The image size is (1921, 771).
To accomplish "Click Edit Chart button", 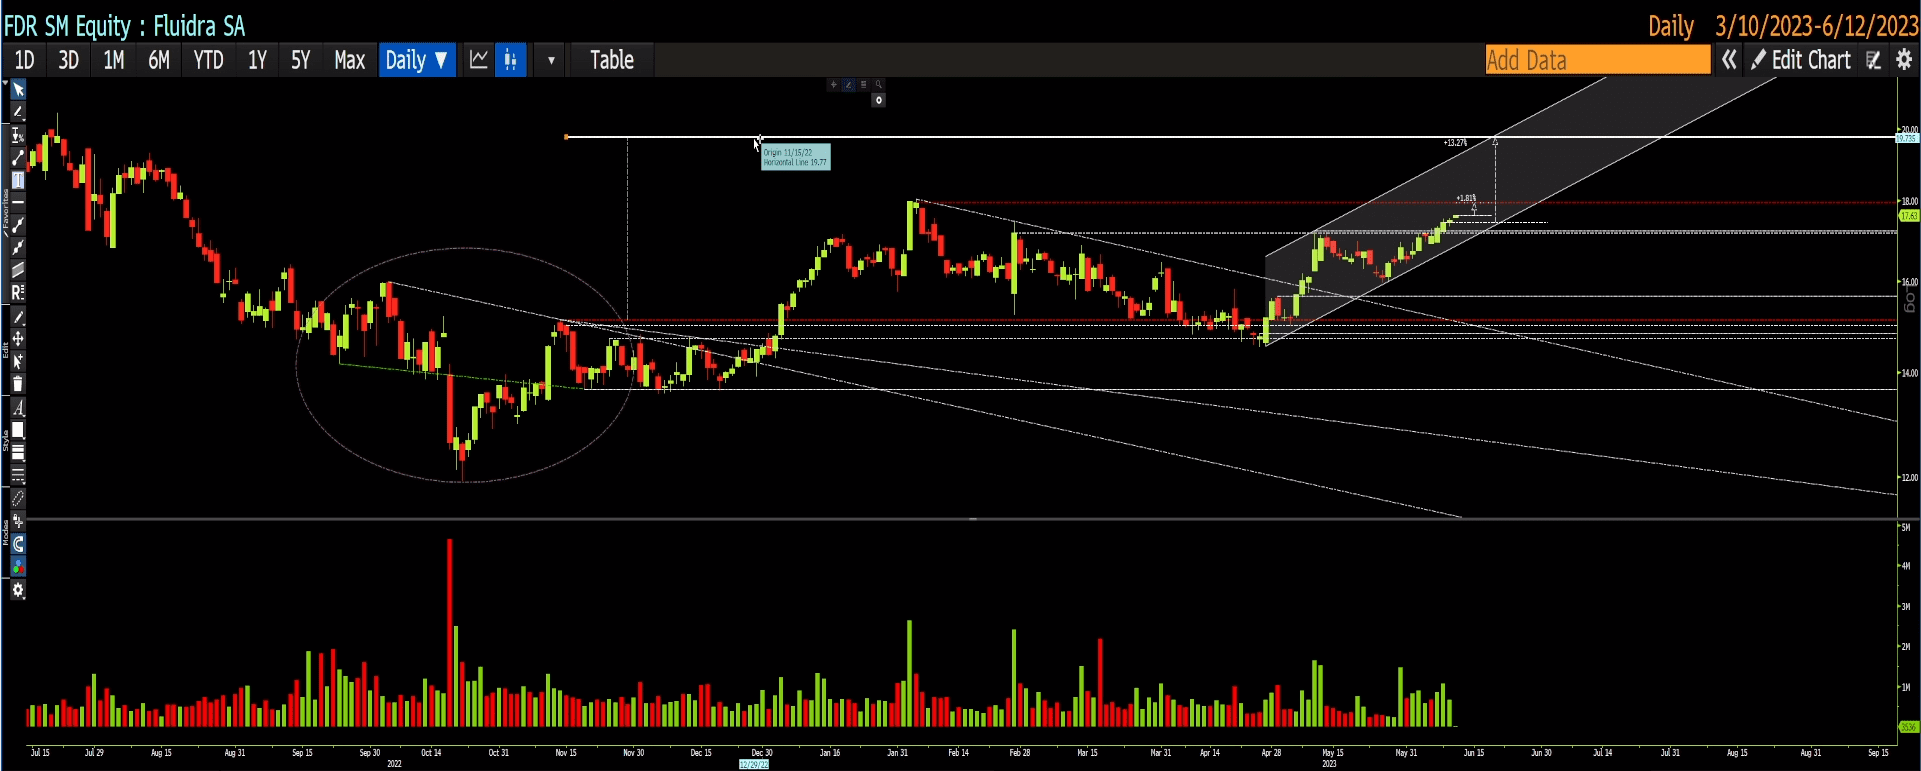I will (x=1801, y=60).
